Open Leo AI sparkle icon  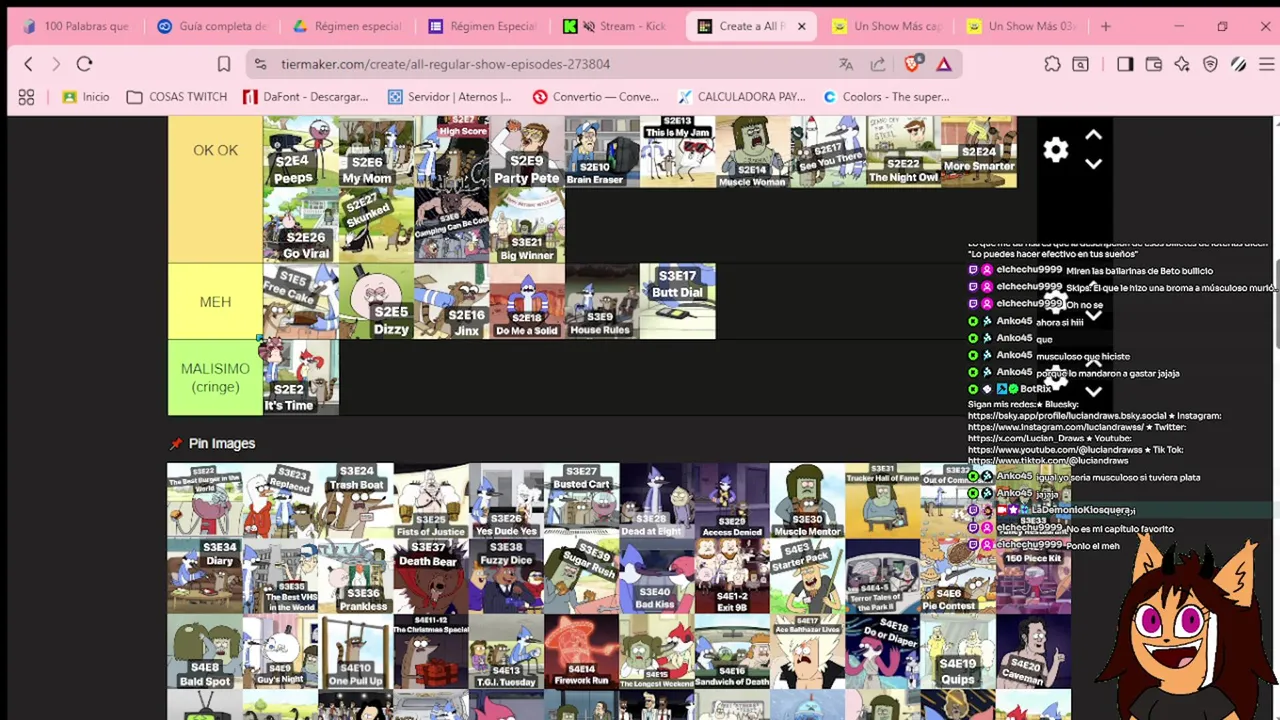tap(1182, 64)
